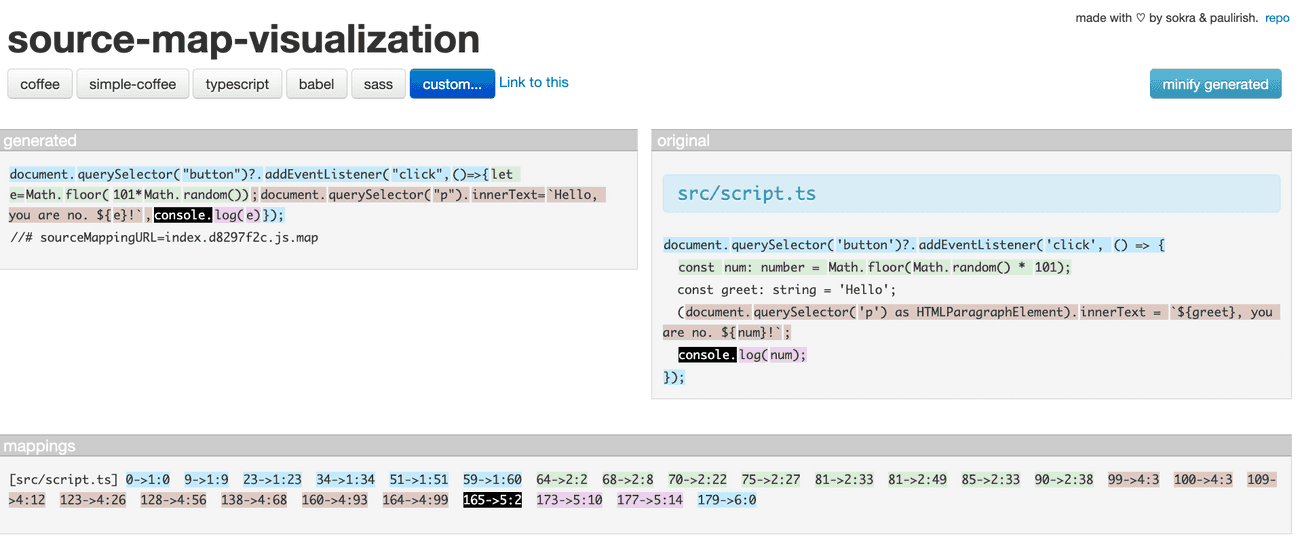Open the repo link

[x=1277, y=18]
